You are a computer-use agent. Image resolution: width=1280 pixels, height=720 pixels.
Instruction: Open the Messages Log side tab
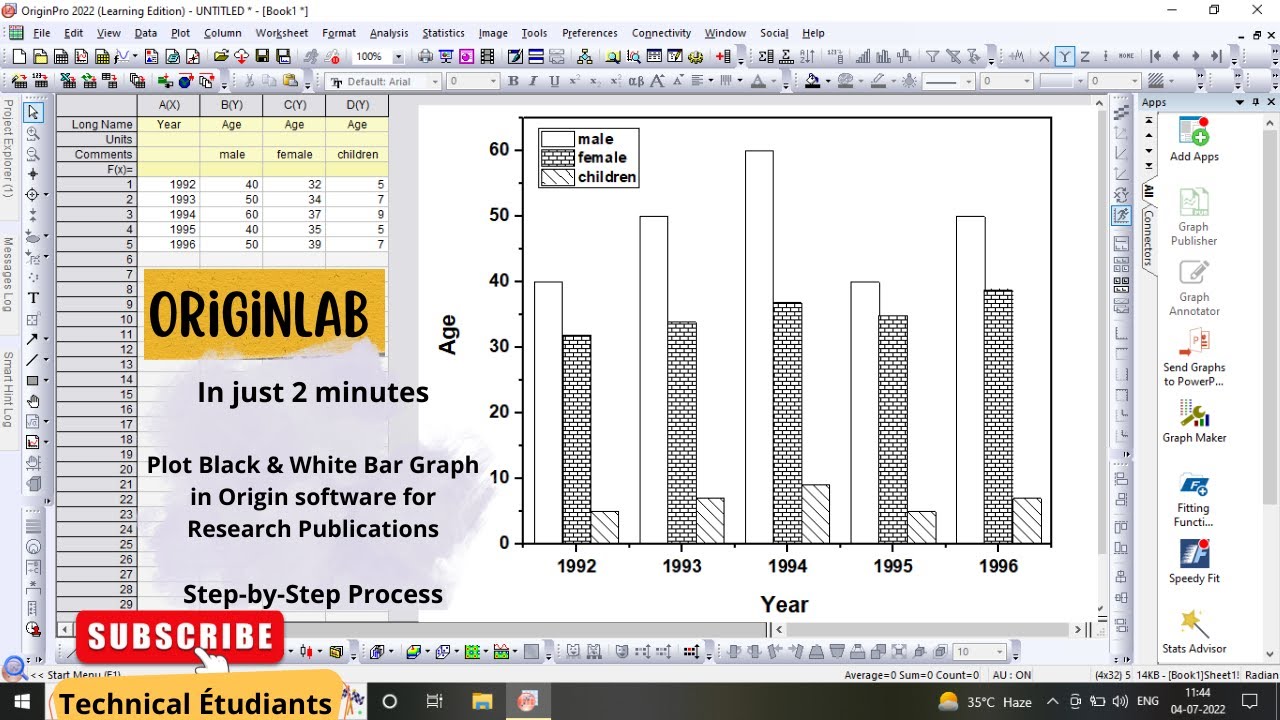pyautogui.click(x=8, y=275)
